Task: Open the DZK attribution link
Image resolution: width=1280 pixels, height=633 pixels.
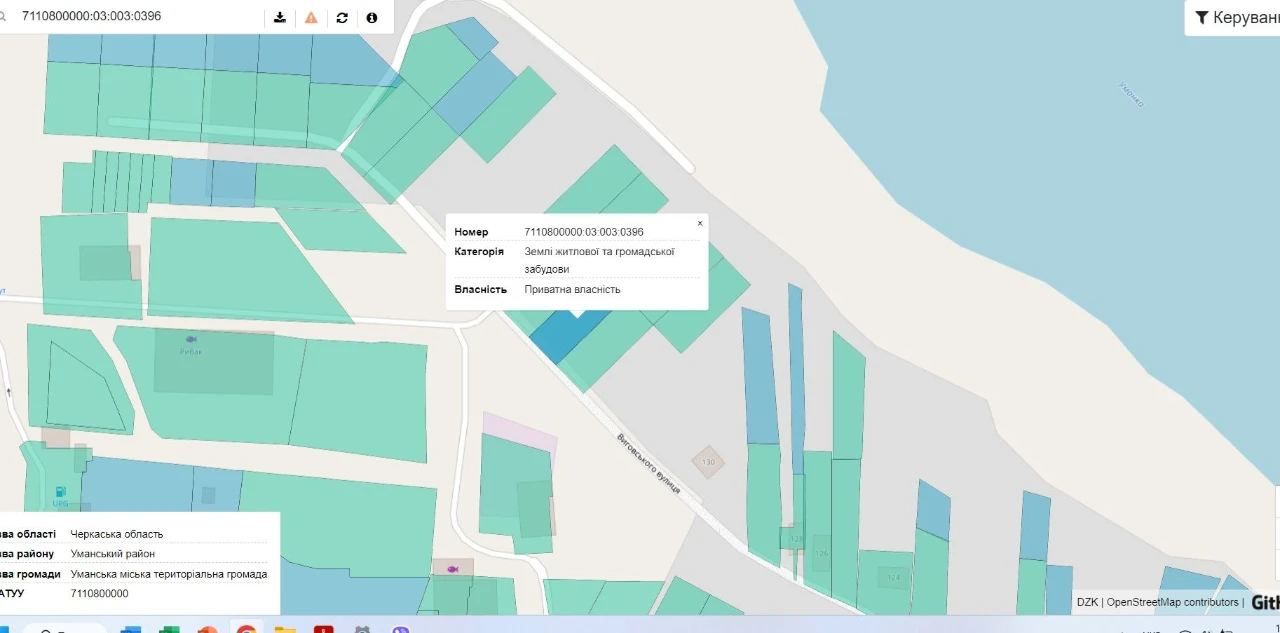Action: click(1087, 602)
